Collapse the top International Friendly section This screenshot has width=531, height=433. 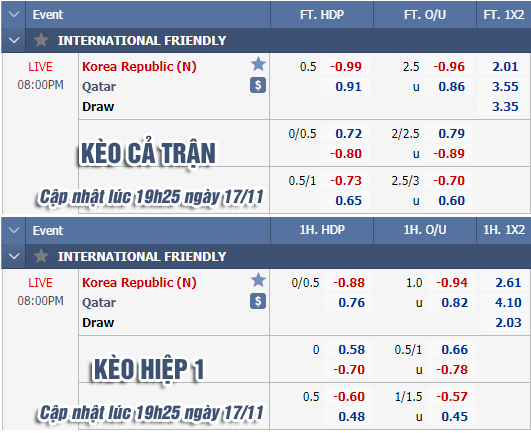click(14, 40)
